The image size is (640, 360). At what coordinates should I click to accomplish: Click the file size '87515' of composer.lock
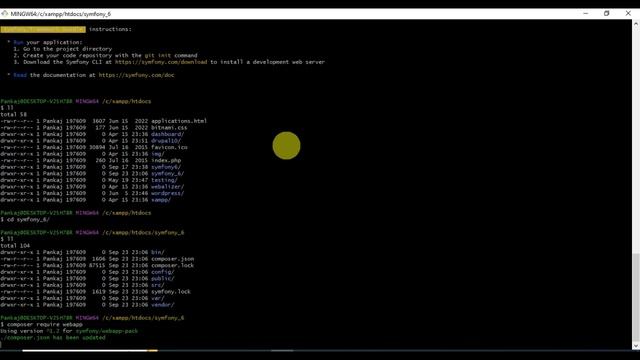pos(97,265)
